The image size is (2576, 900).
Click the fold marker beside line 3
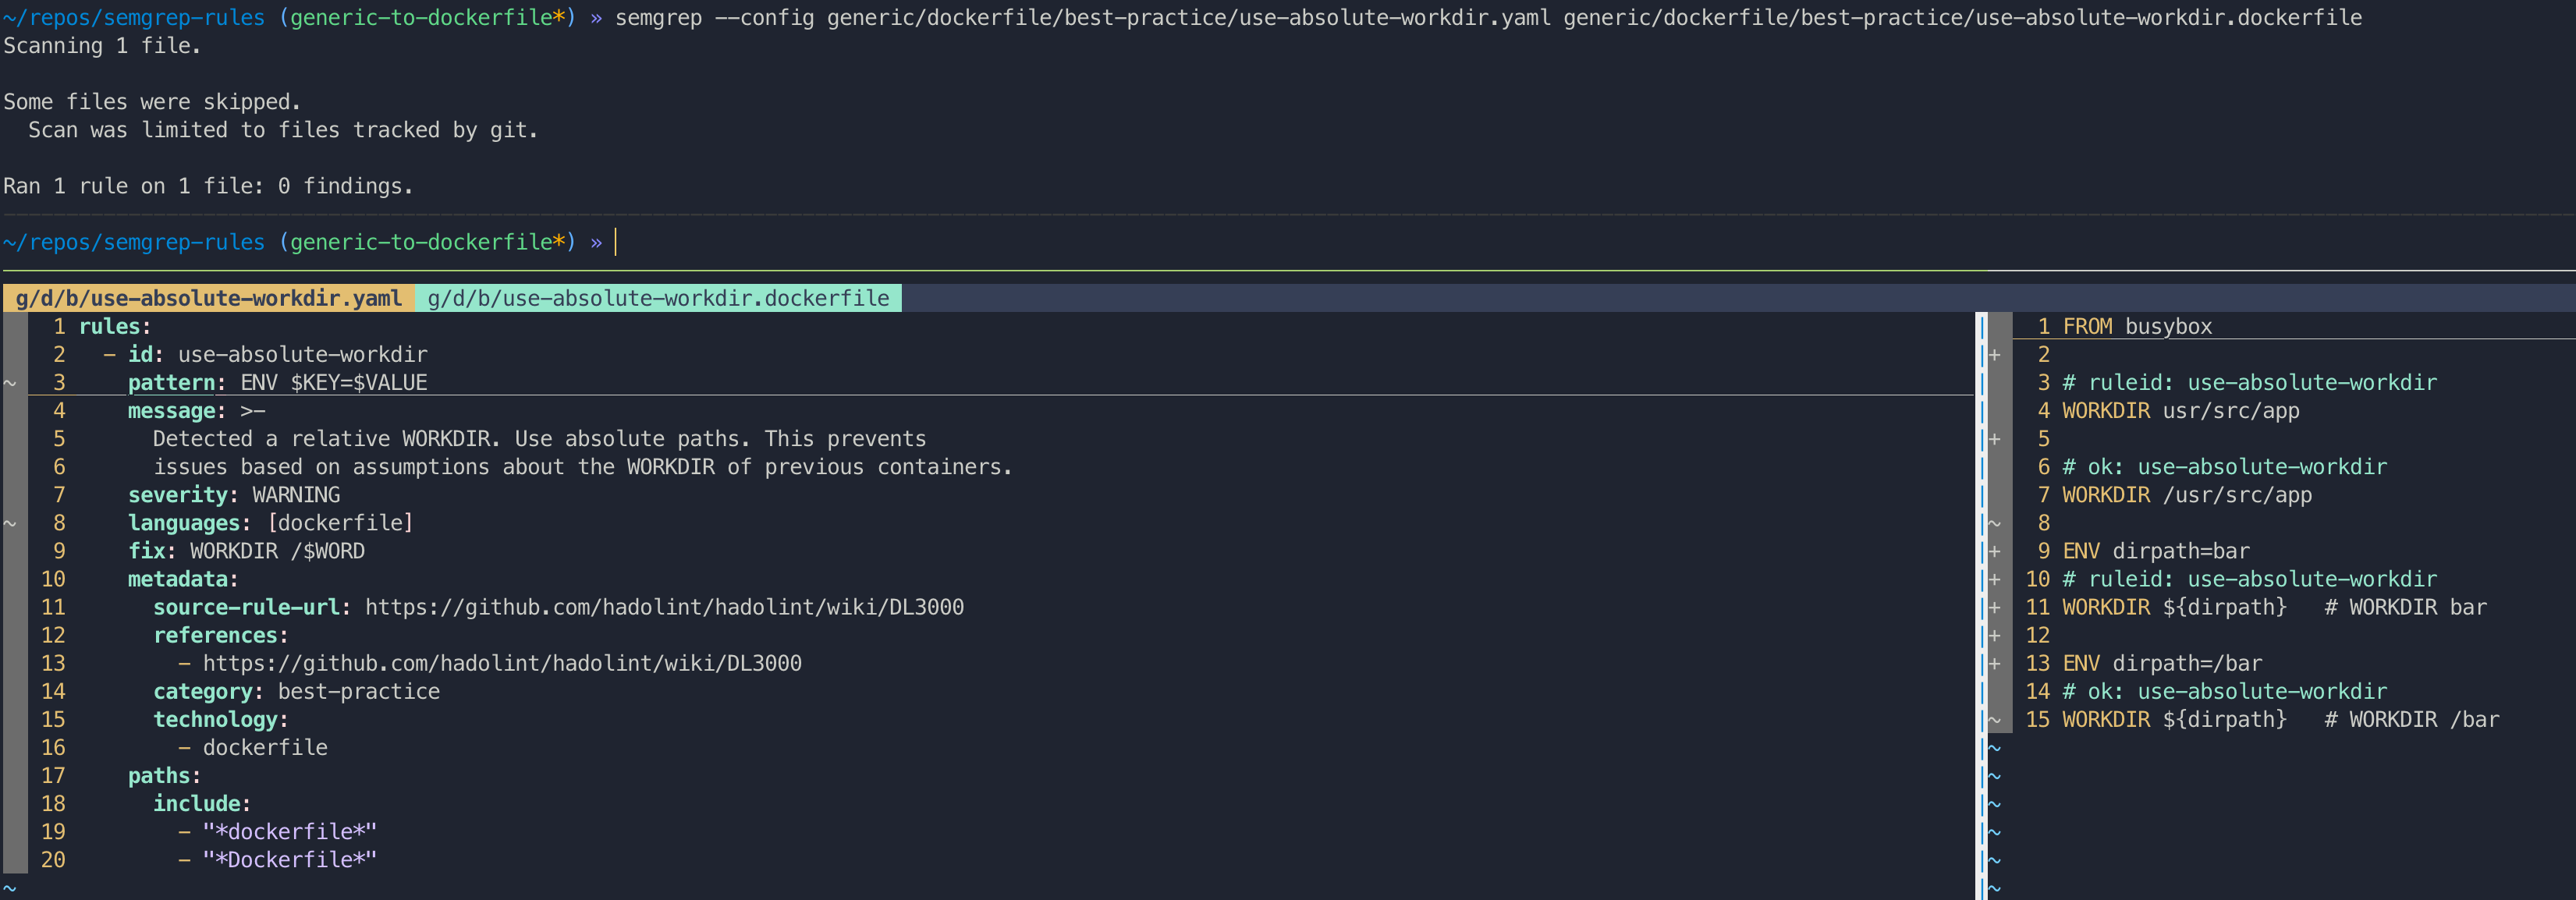click(9, 381)
